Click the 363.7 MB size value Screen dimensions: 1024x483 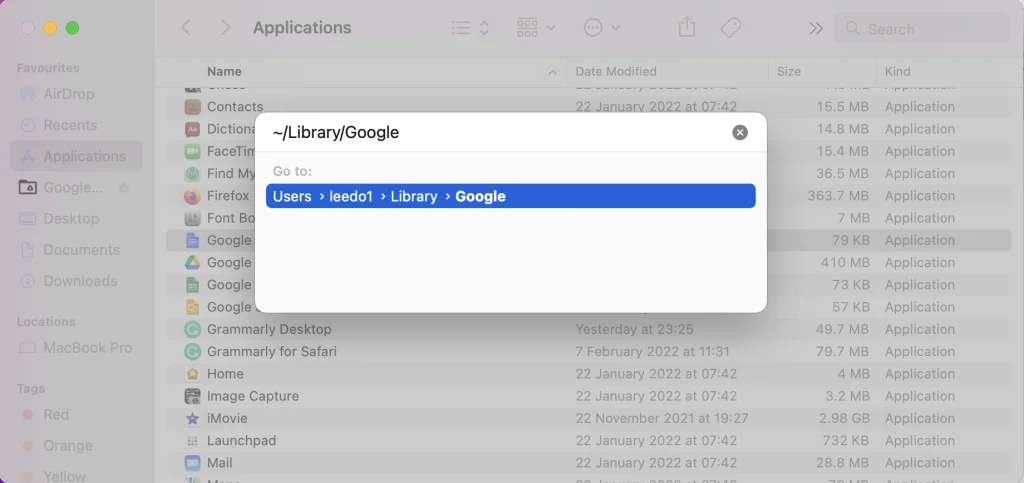[839, 196]
